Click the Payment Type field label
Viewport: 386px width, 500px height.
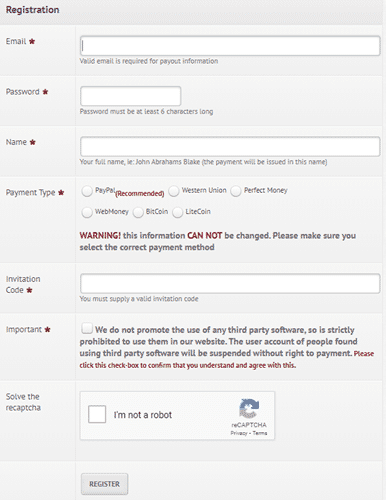[x=30, y=193]
